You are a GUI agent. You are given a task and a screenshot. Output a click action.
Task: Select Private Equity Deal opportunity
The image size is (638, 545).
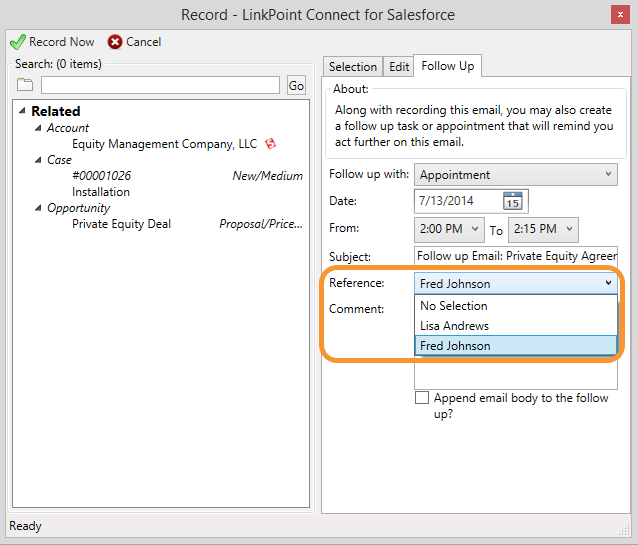point(121,224)
